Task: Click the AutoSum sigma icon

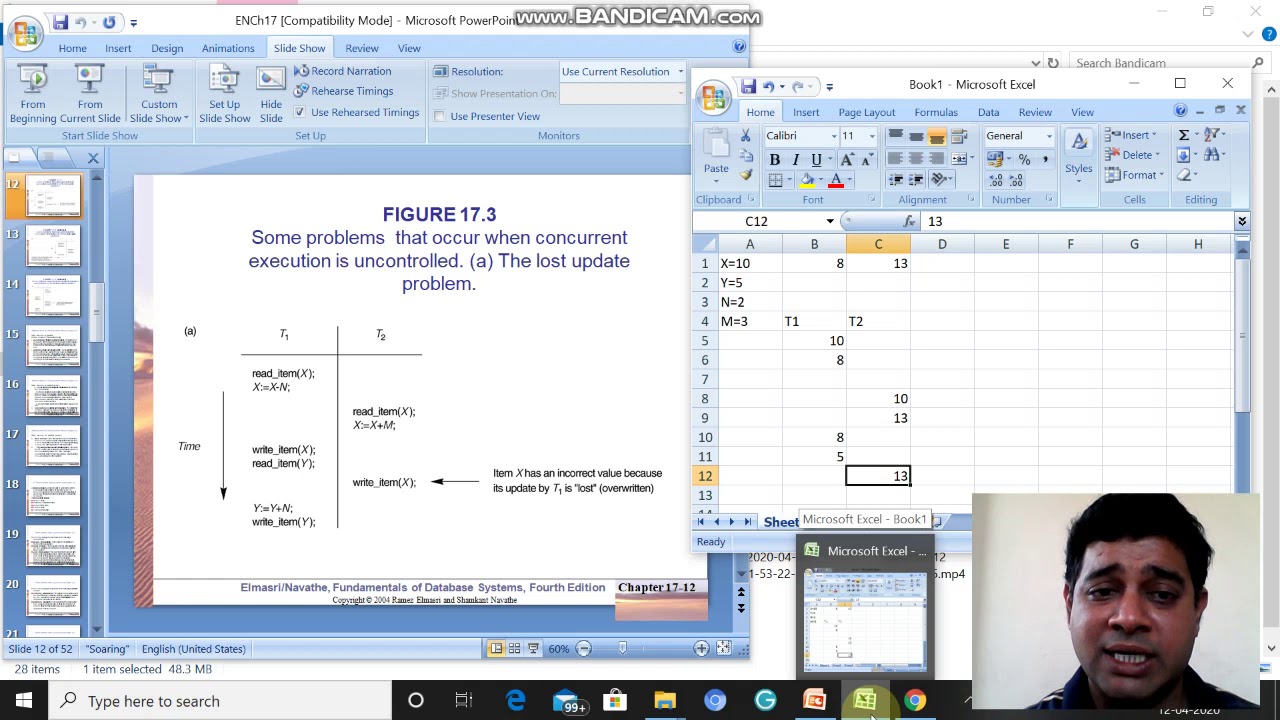Action: (x=1183, y=135)
